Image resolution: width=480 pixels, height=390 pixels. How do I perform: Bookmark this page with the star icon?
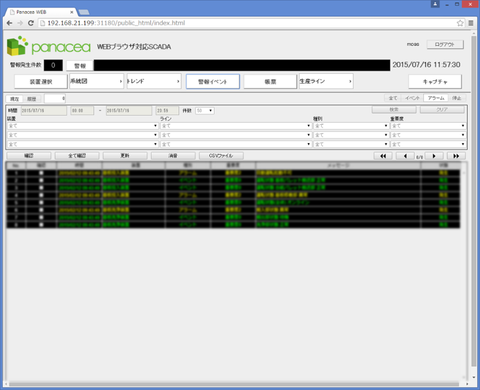[x=460, y=23]
